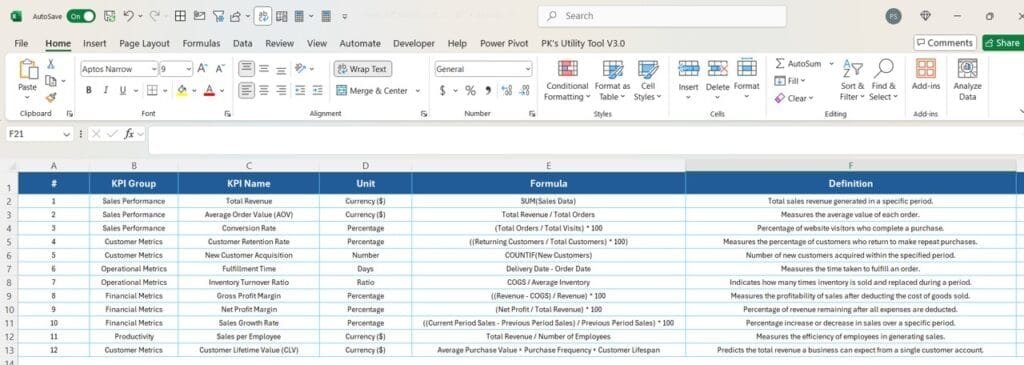The image size is (1024, 365).
Task: Apply percent style
Action: pos(470,91)
